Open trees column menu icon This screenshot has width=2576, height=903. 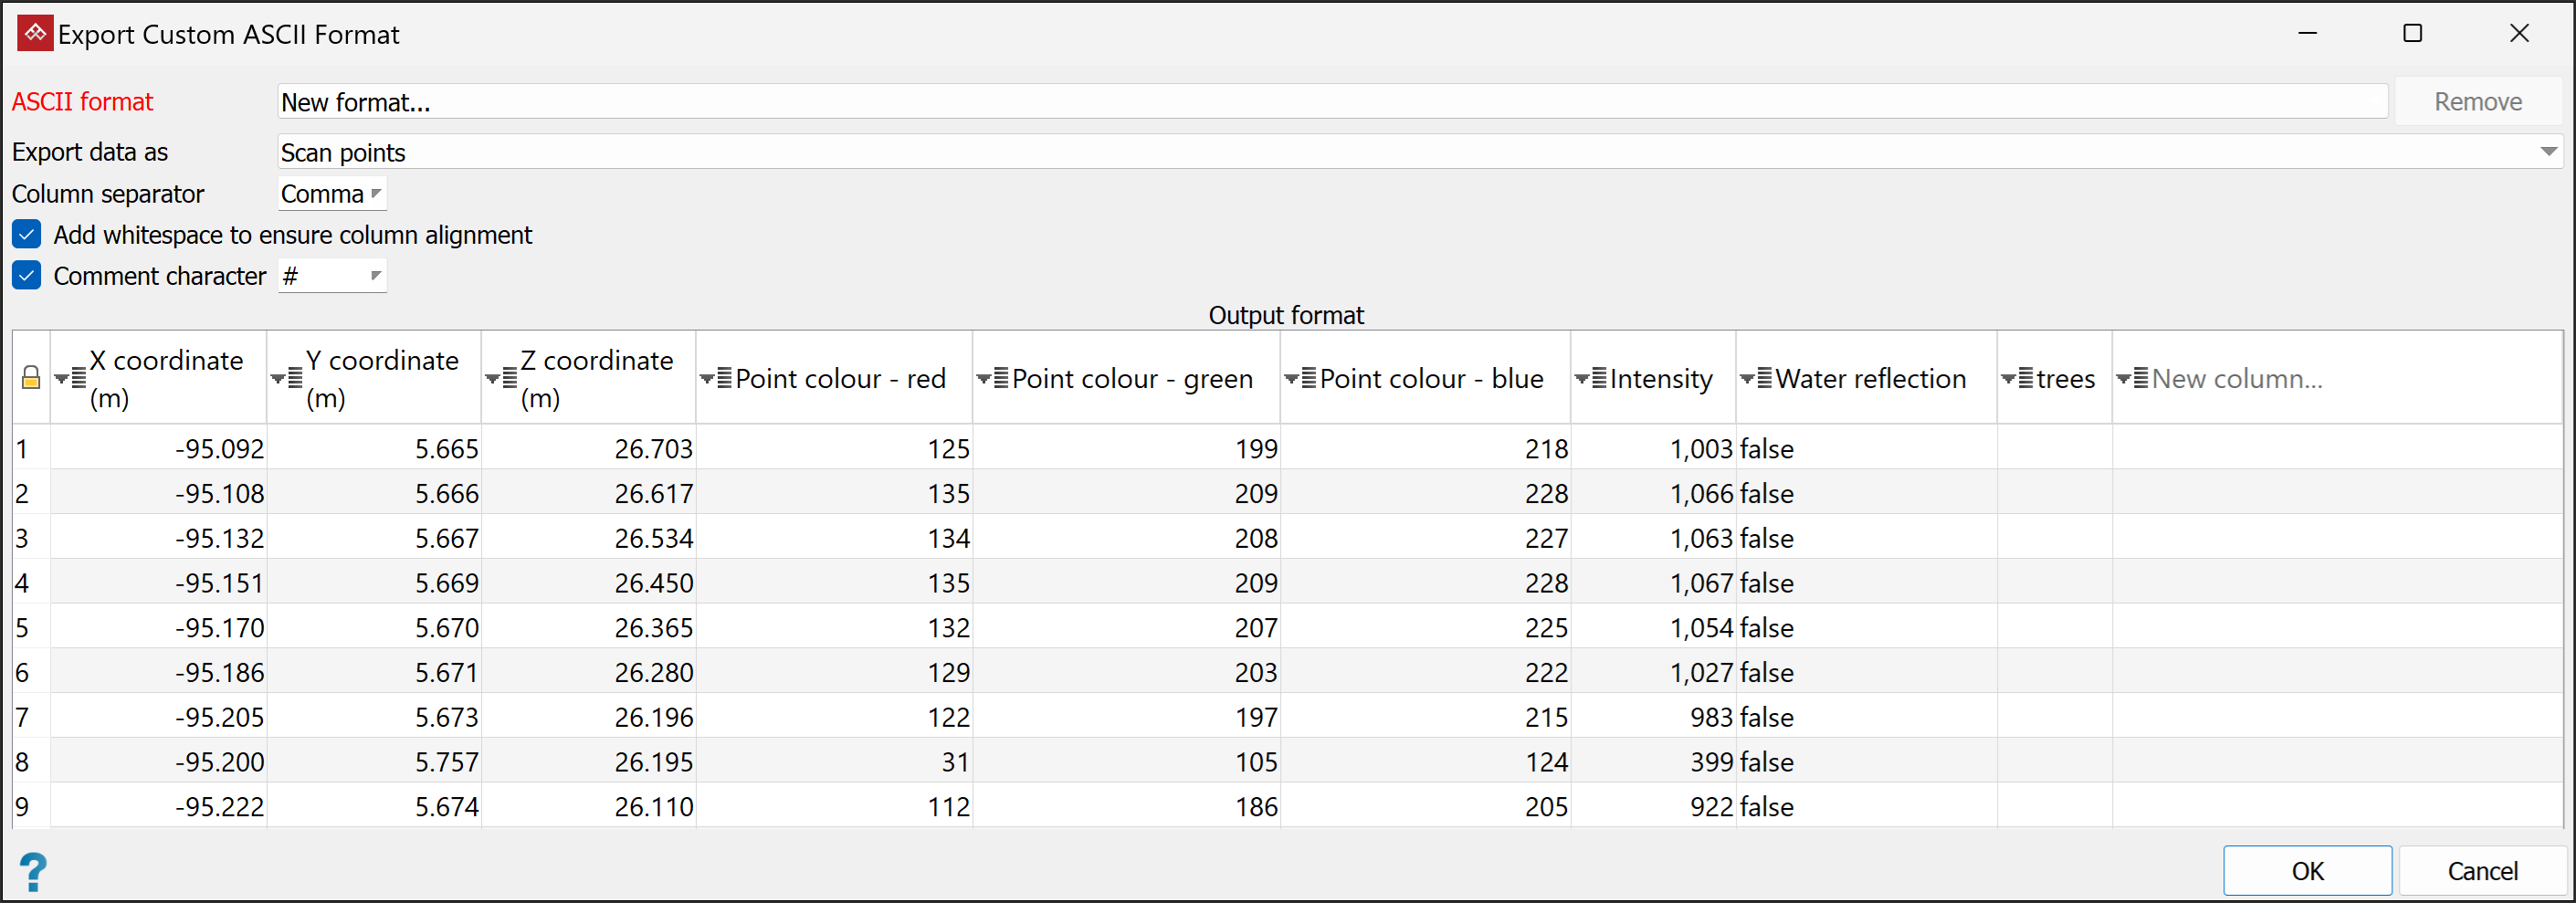2017,379
